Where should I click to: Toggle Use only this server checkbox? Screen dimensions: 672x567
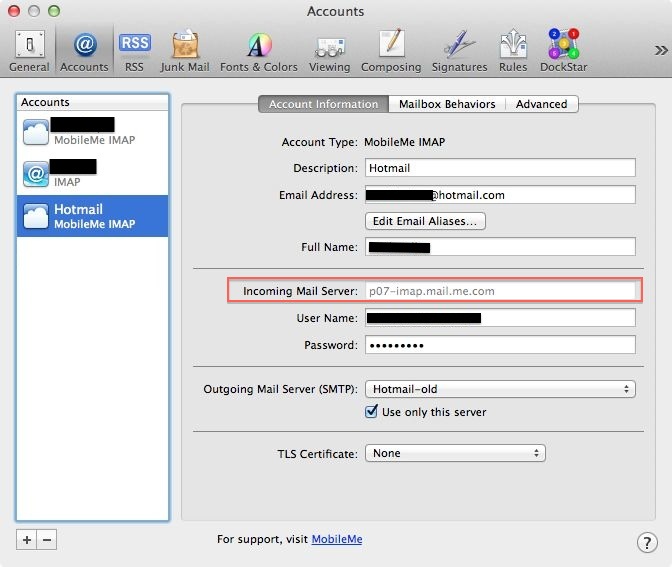[x=371, y=412]
